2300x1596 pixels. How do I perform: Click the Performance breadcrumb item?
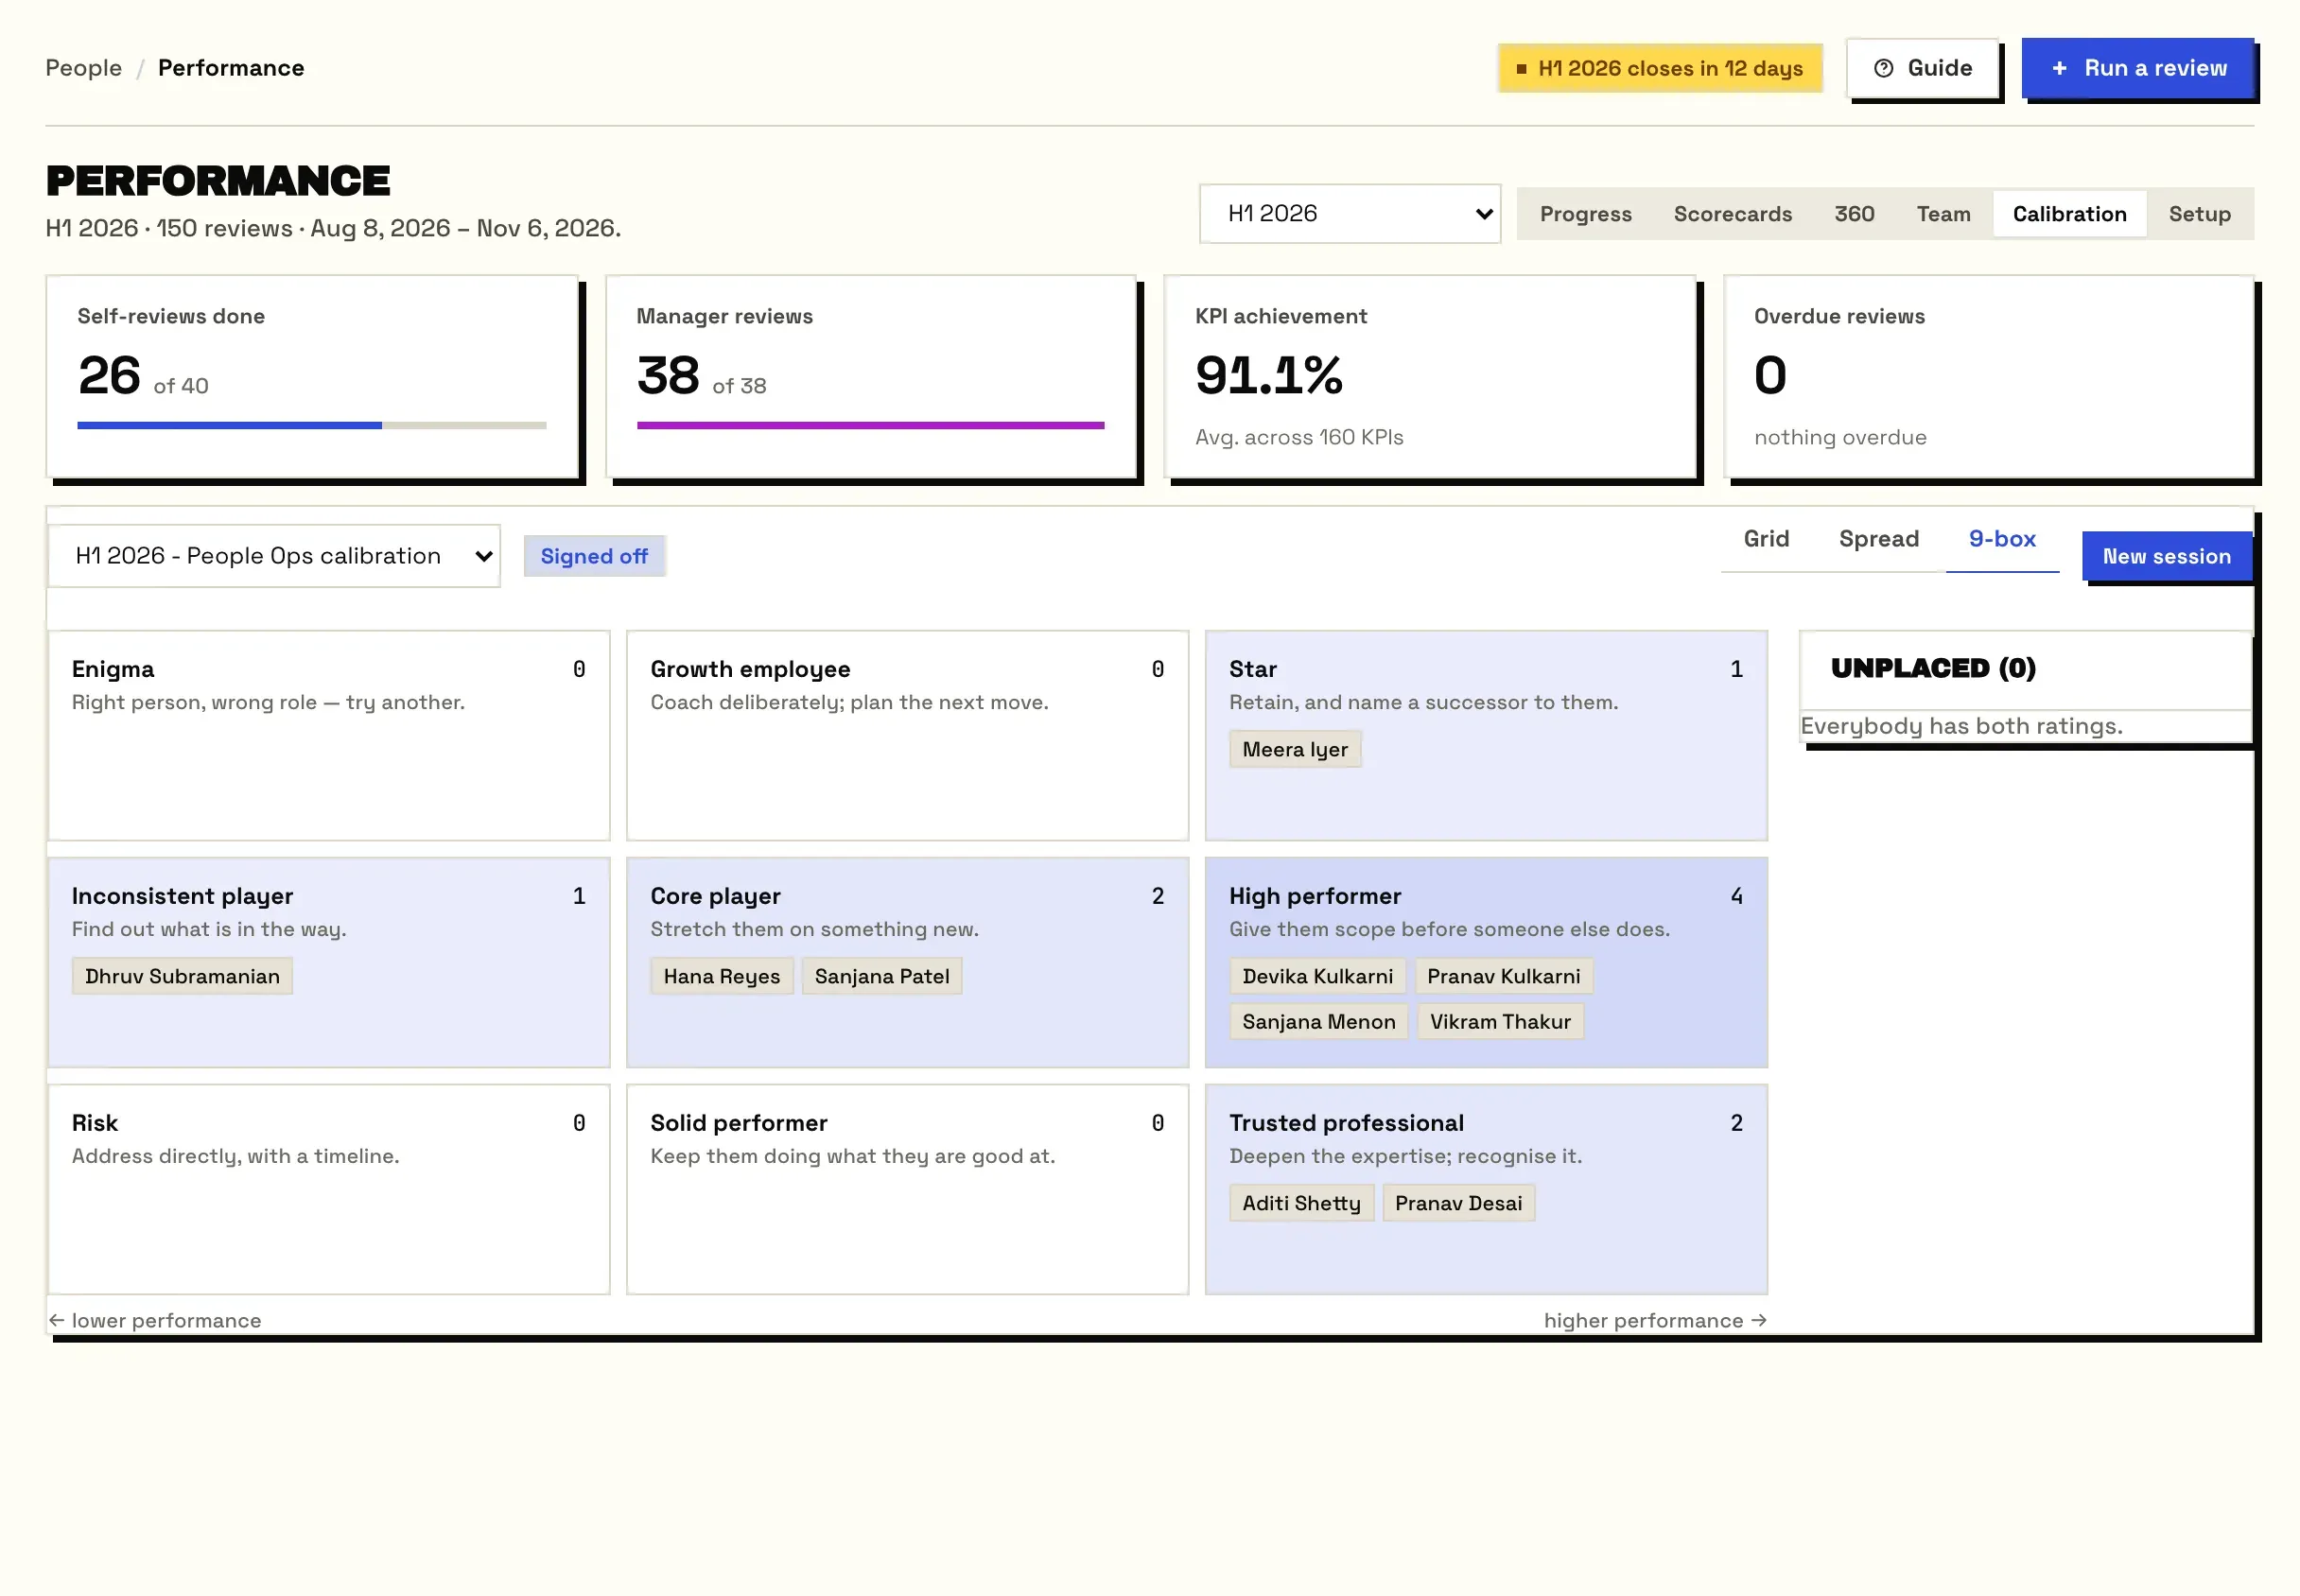pos(231,68)
